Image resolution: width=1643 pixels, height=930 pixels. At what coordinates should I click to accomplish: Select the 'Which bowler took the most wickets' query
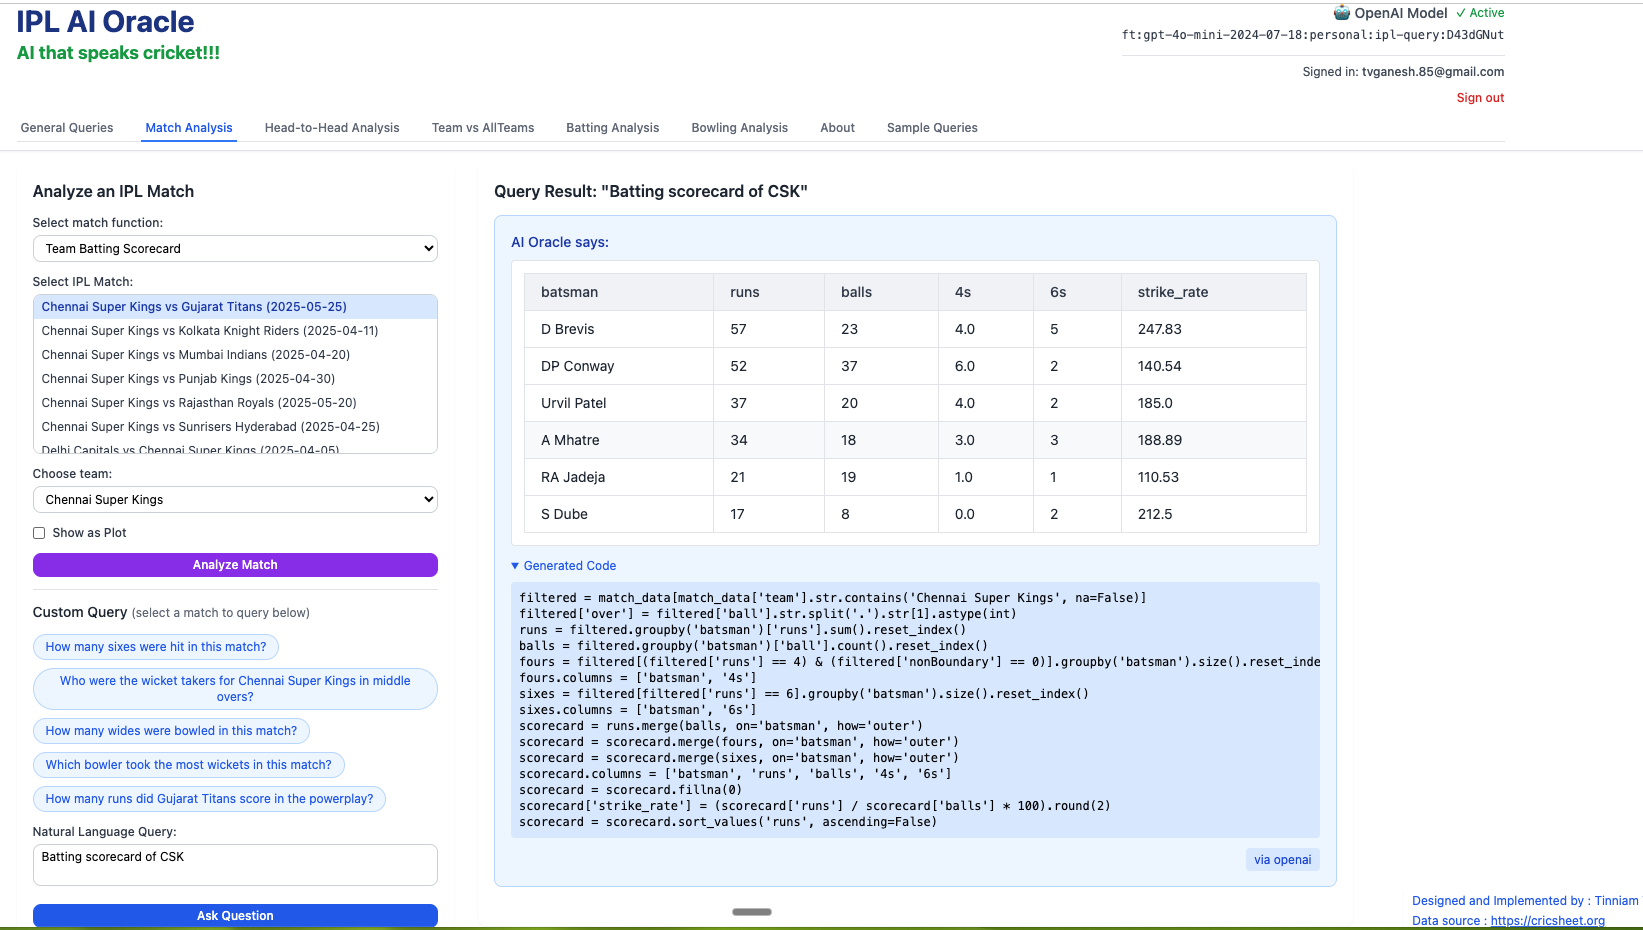tap(188, 765)
